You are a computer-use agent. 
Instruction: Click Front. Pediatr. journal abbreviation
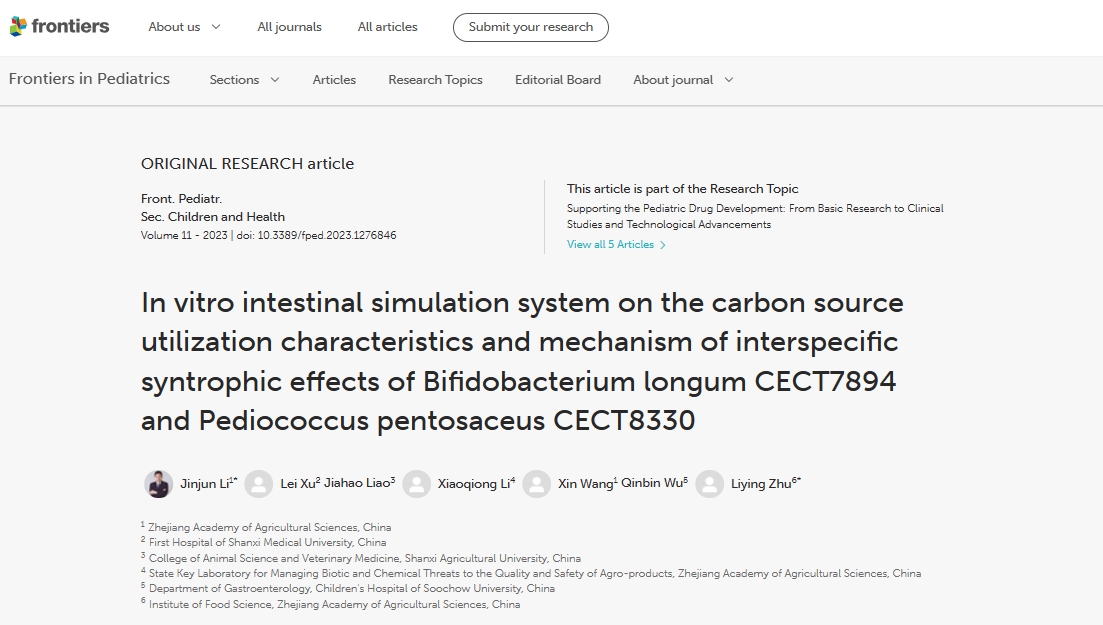181,198
